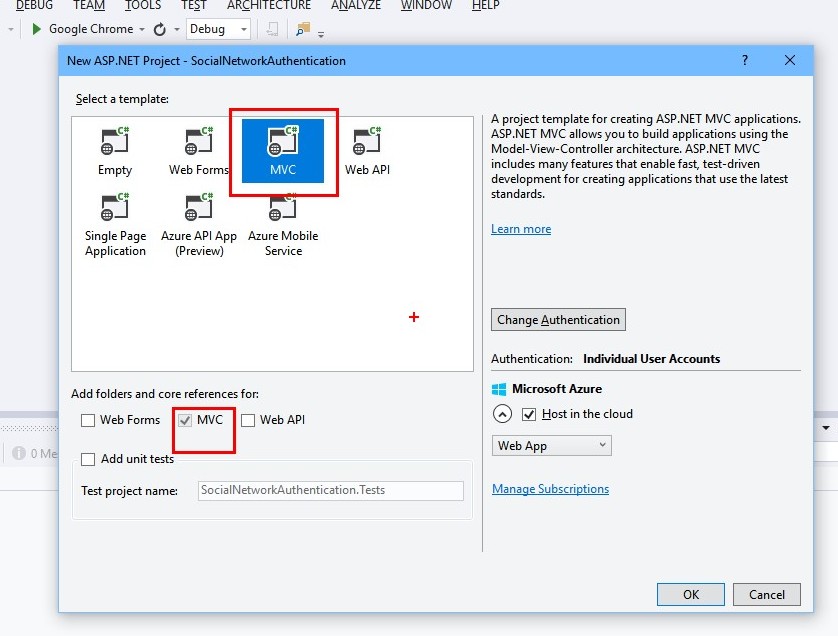The image size is (838, 636).
Task: Open the ARCHITECTURE menu
Action: 269,5
